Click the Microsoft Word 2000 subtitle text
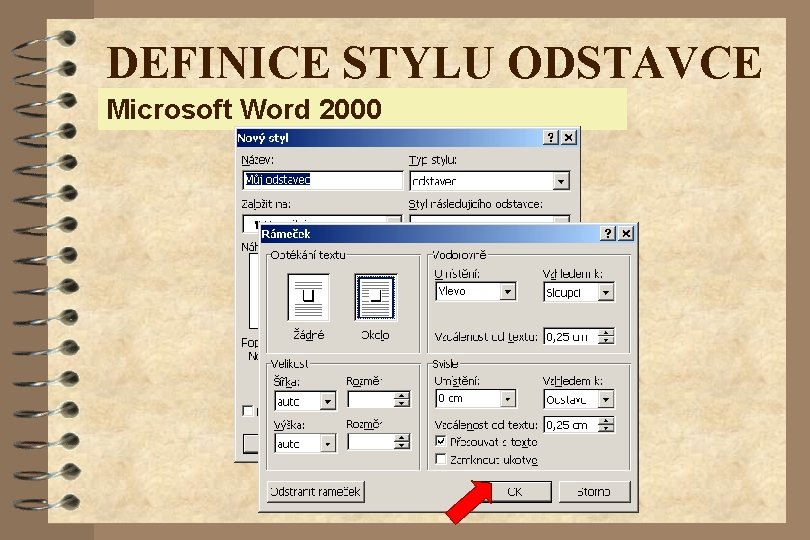 point(244,109)
